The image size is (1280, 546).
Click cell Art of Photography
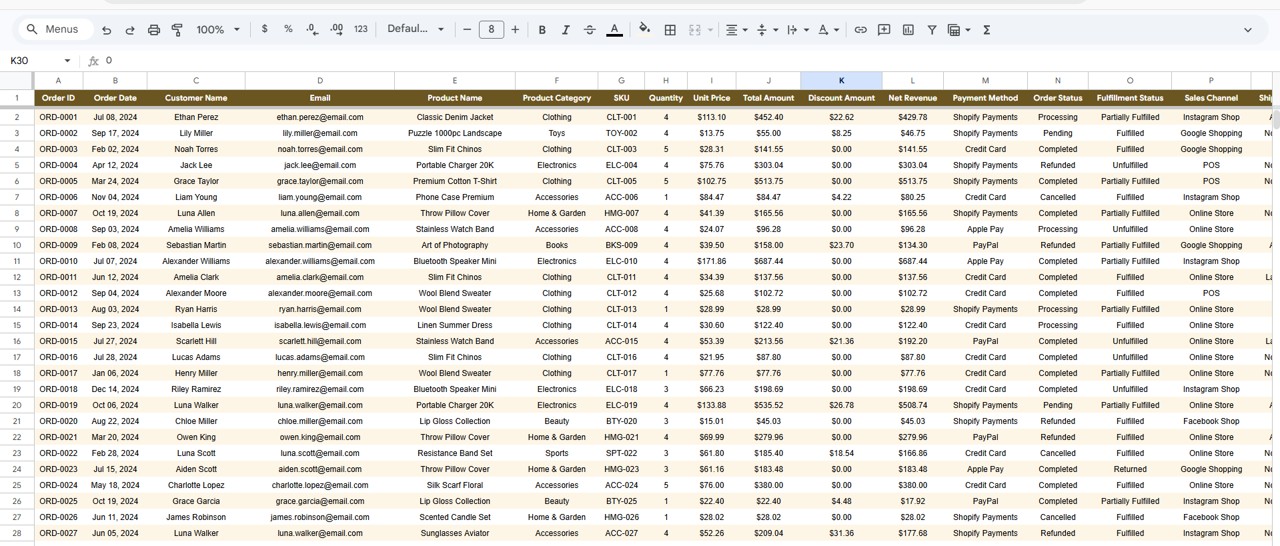tap(455, 245)
